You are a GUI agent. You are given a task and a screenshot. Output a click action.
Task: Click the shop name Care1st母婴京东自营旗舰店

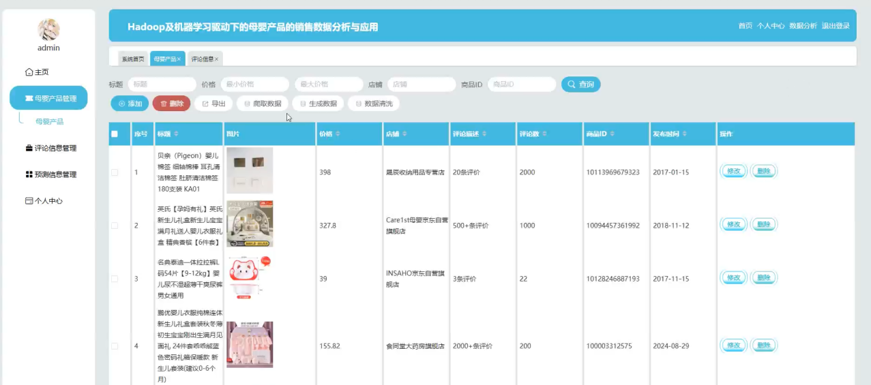tap(416, 226)
